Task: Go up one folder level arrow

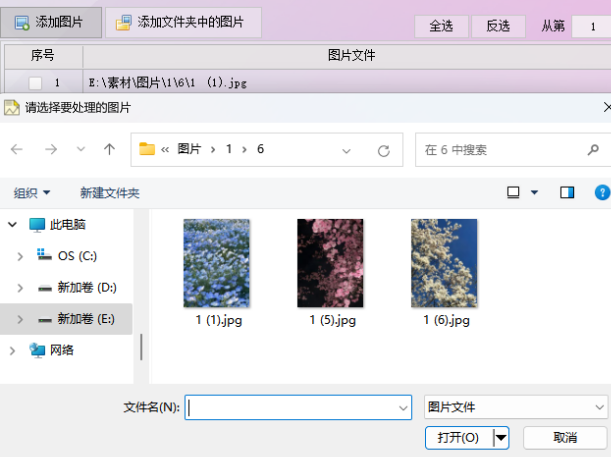Action: [109, 149]
